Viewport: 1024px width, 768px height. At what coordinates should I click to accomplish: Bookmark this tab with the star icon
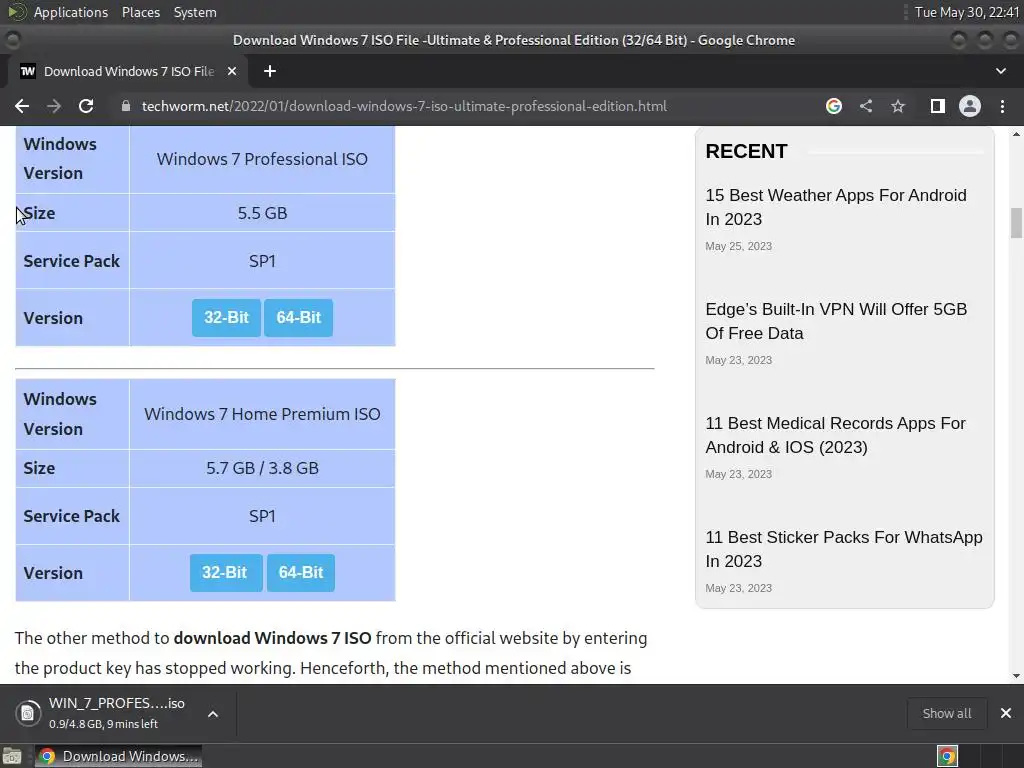(898, 106)
